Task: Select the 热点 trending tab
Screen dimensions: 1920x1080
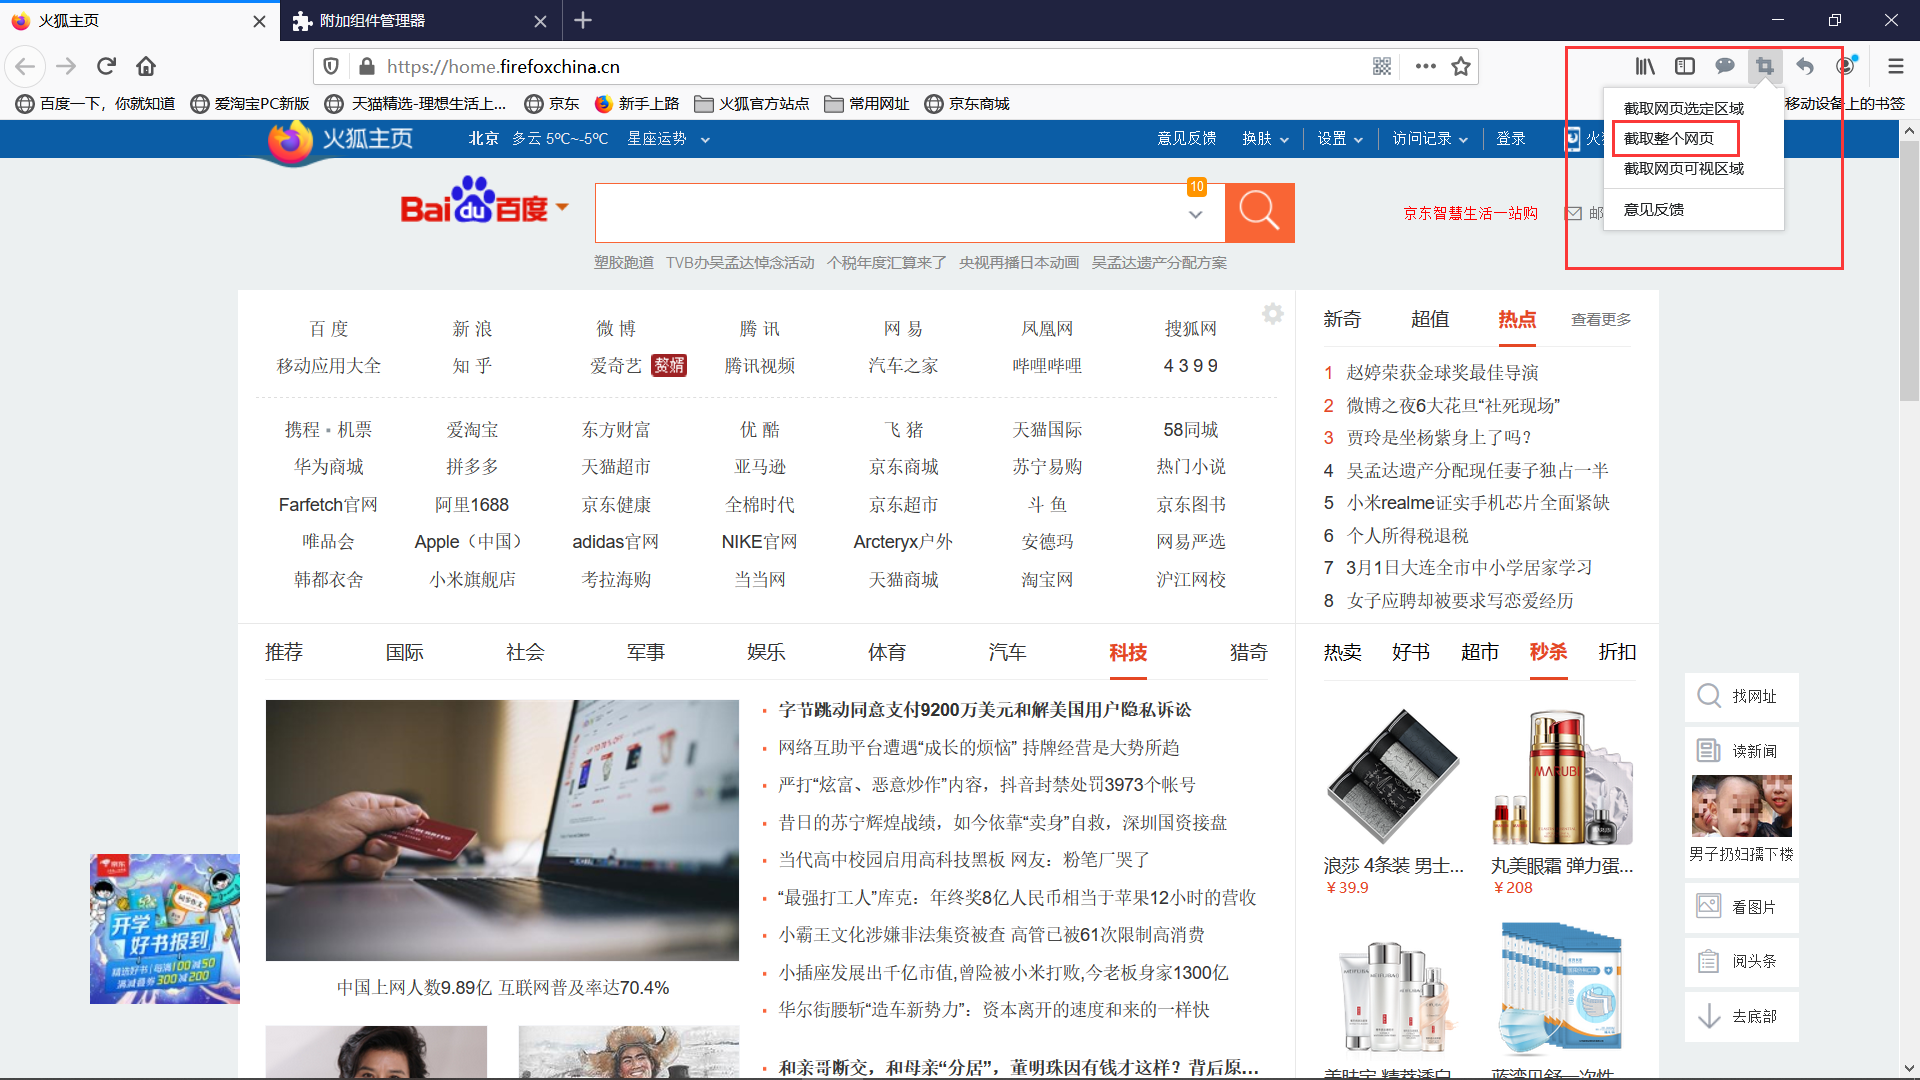Action: 1517,319
